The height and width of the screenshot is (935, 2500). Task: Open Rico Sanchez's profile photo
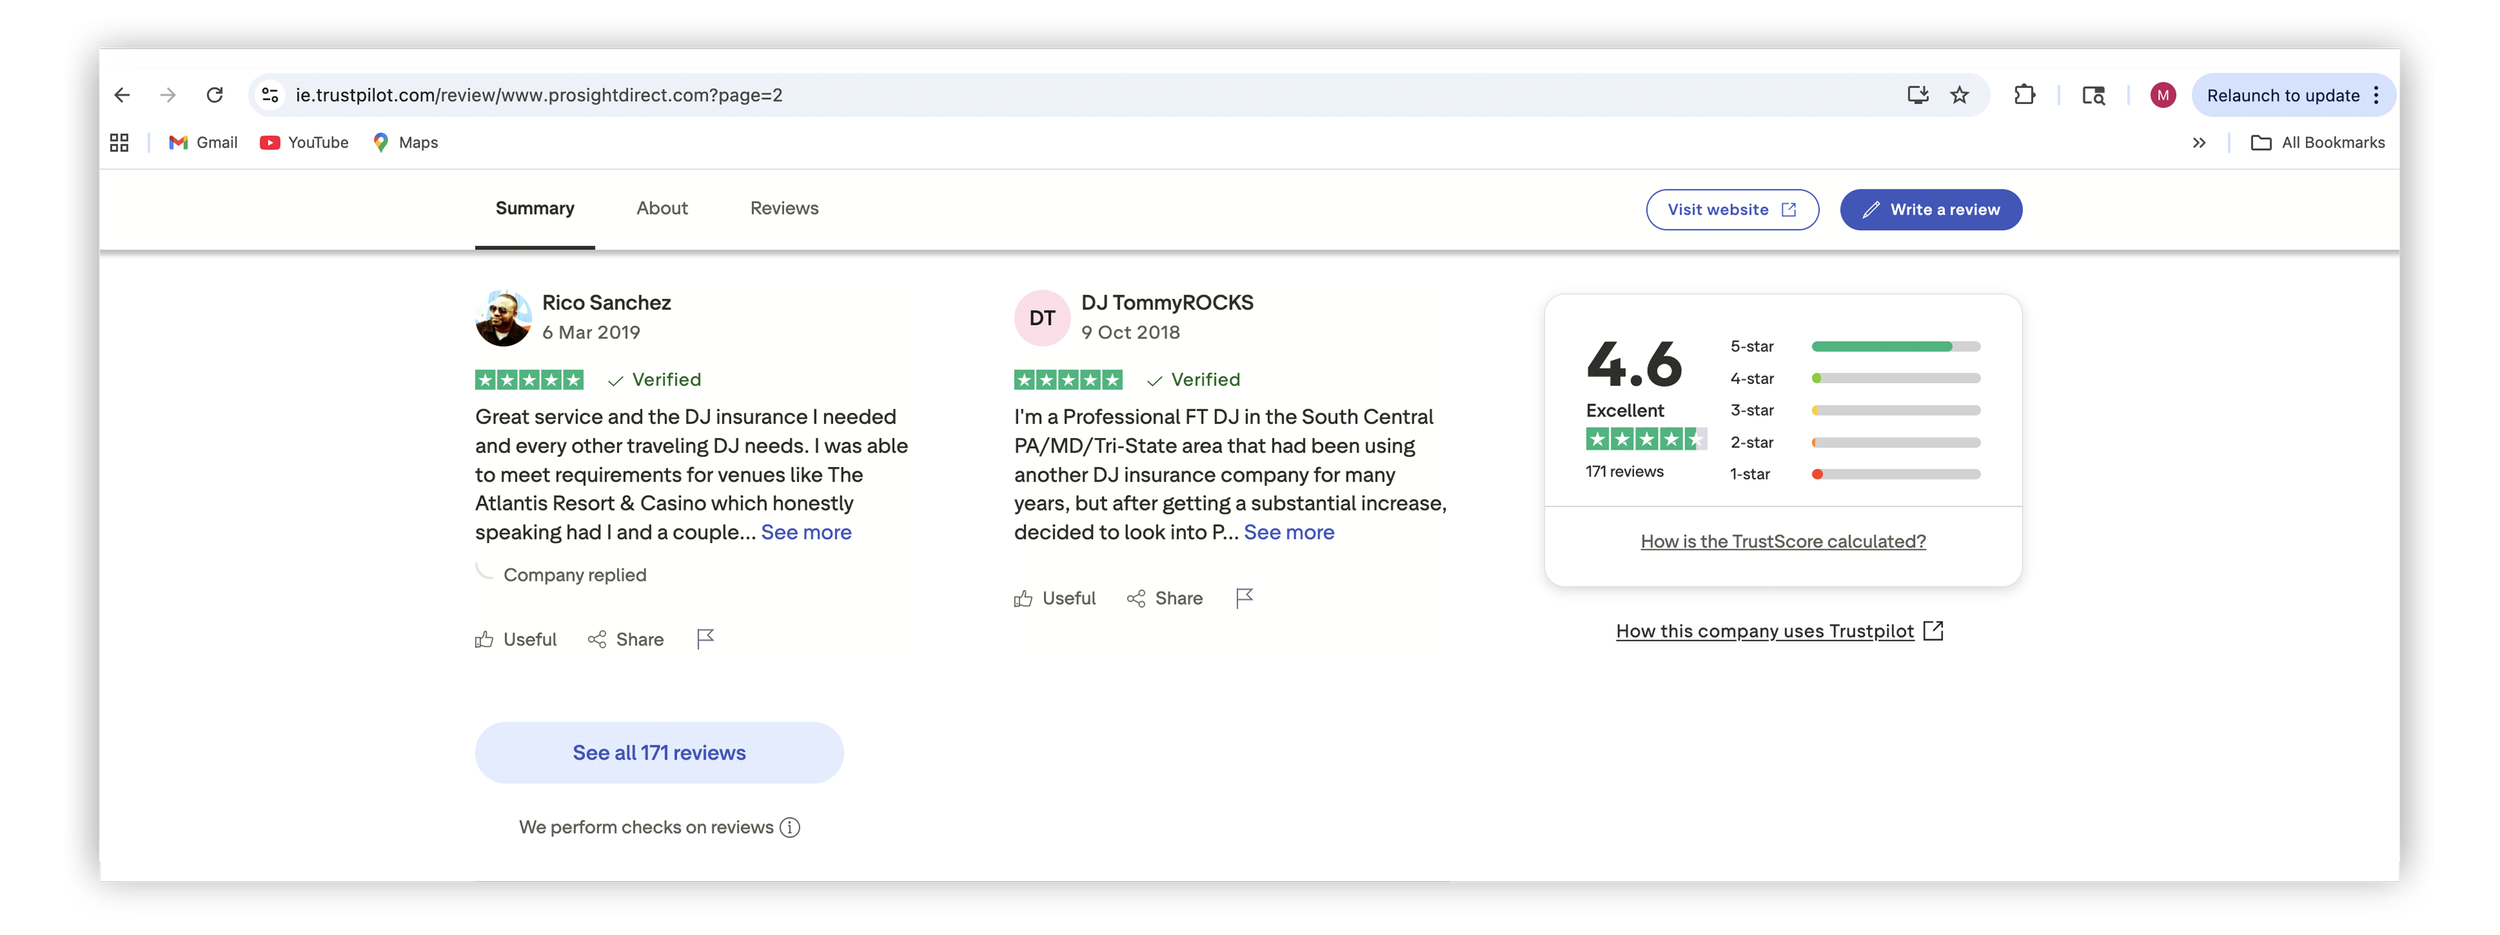coord(503,318)
